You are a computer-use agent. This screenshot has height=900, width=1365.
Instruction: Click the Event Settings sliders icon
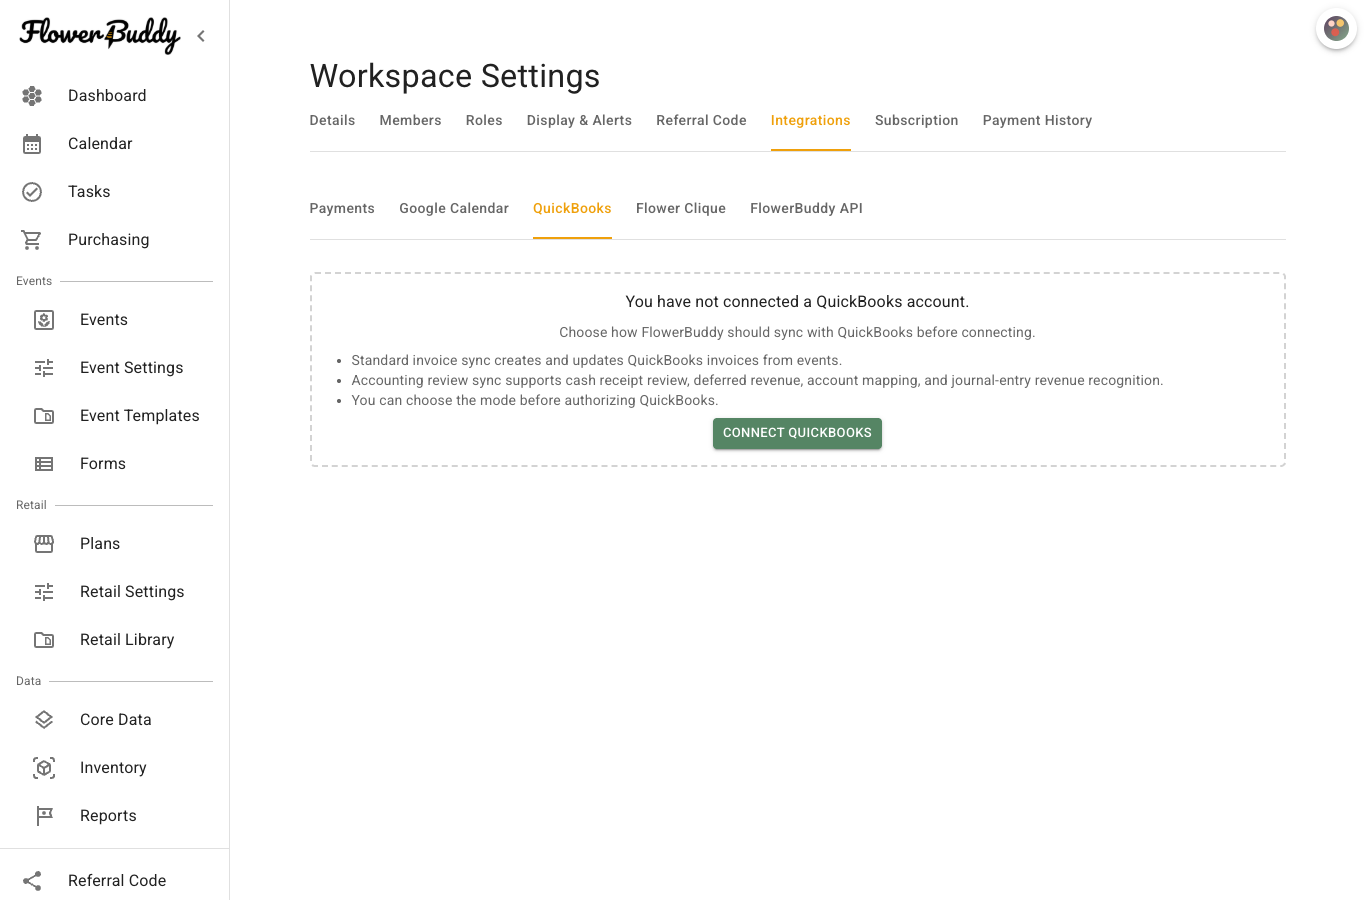[x=44, y=368]
